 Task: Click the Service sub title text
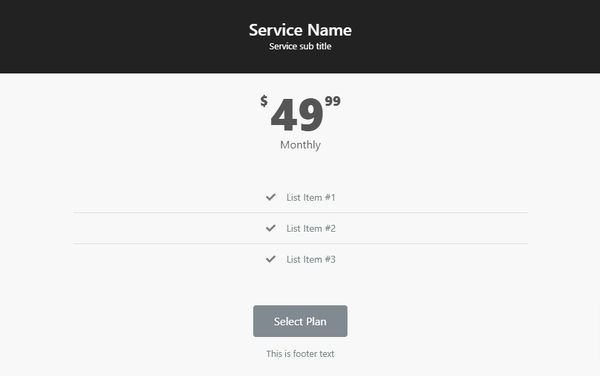click(x=300, y=46)
